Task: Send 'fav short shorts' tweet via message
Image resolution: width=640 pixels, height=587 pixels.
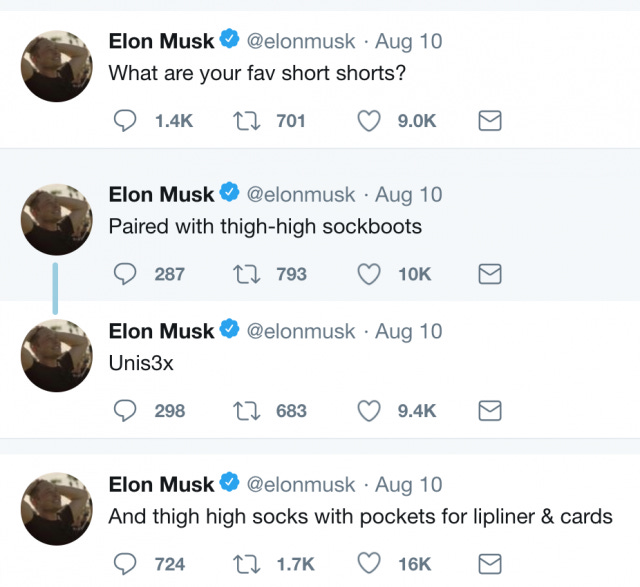Action: (x=490, y=121)
